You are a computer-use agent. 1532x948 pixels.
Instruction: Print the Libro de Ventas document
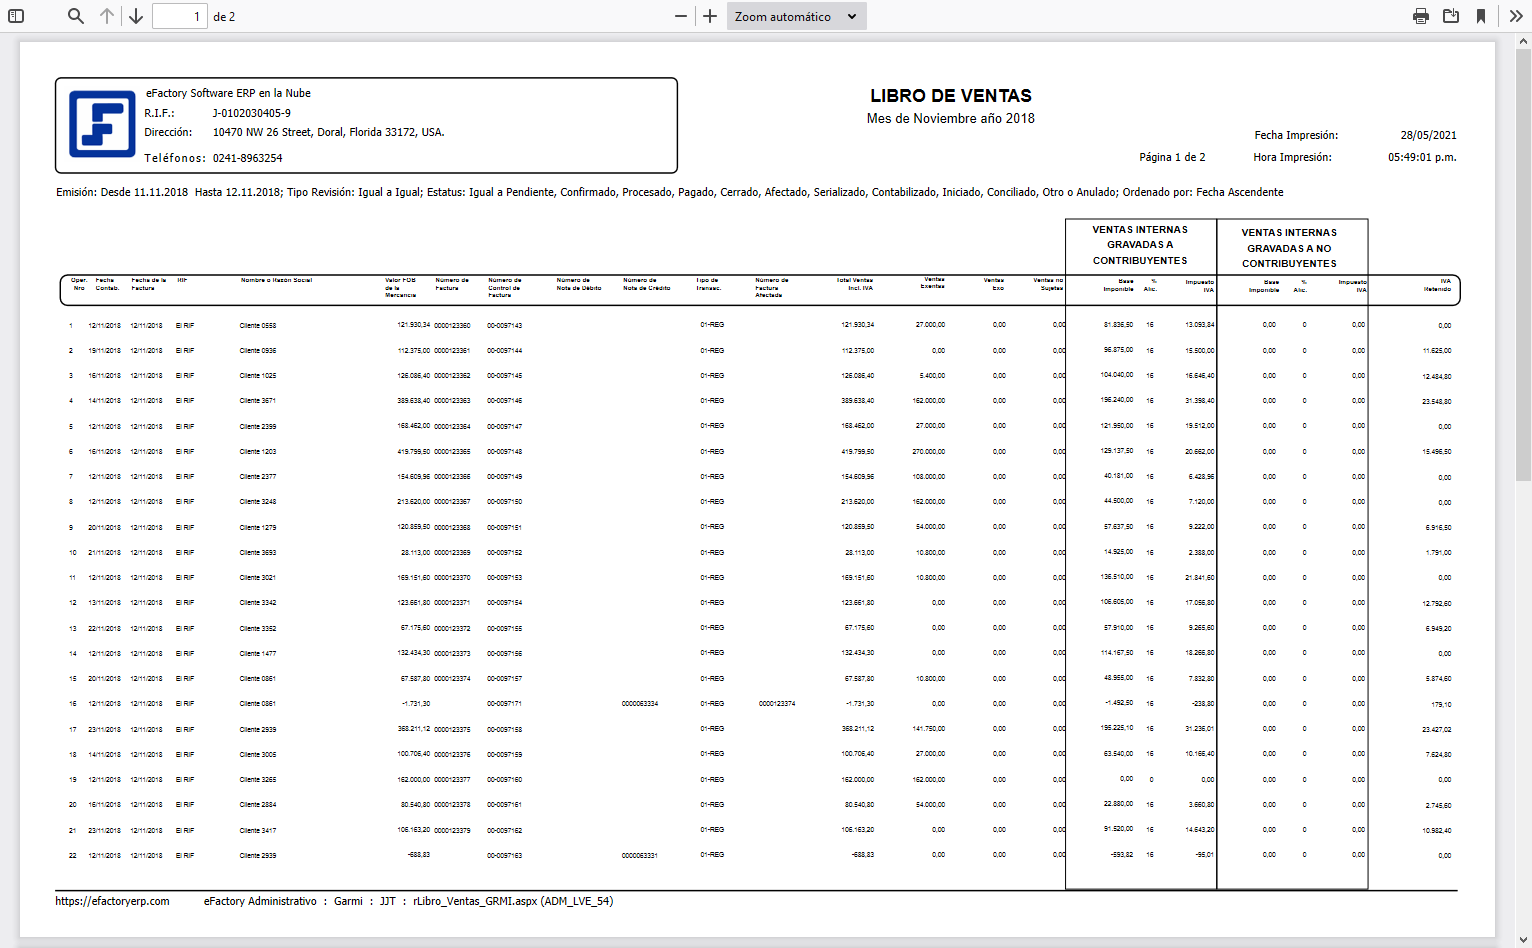[1421, 15]
